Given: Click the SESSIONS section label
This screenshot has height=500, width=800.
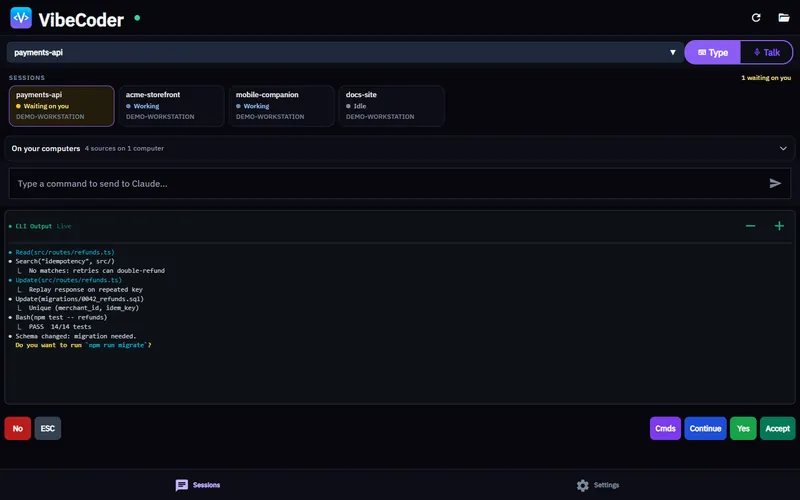Looking at the screenshot, I should point(27,78).
